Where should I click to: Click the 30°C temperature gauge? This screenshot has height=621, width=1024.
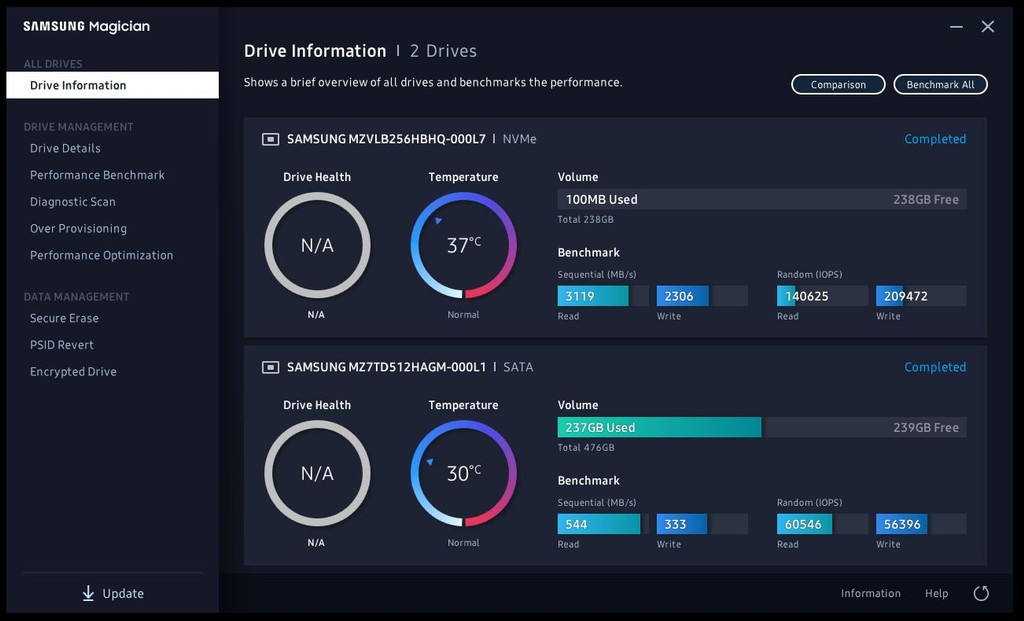[463, 473]
